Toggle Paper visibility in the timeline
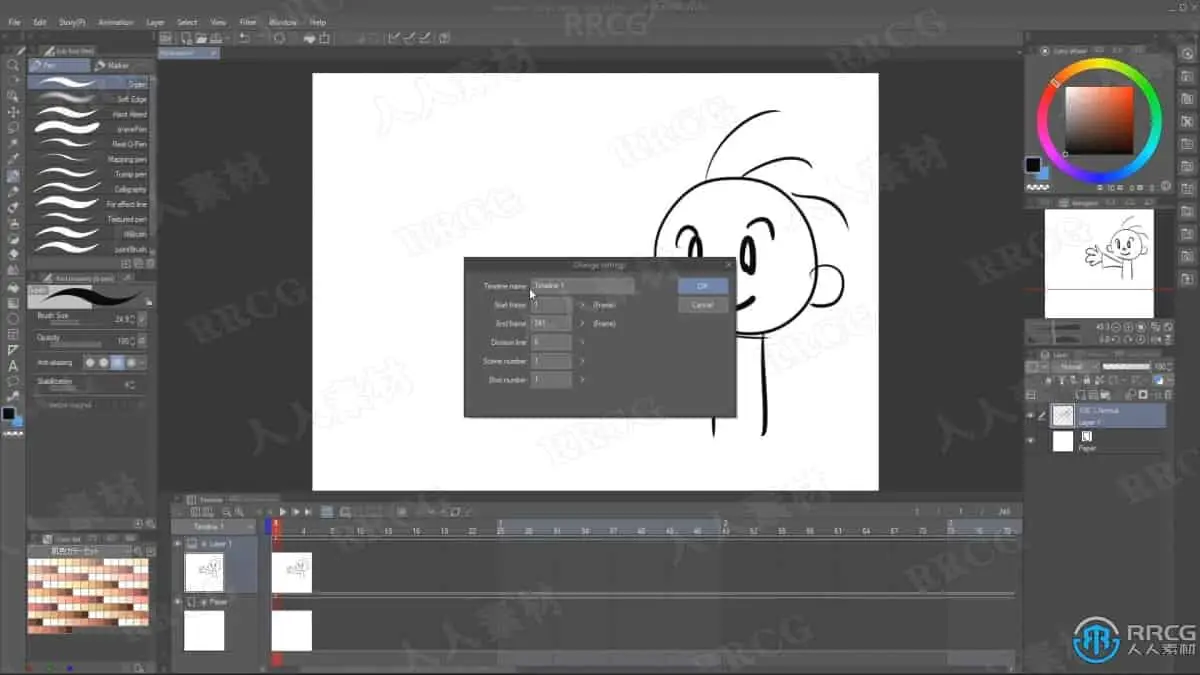1200x675 pixels. point(178,602)
